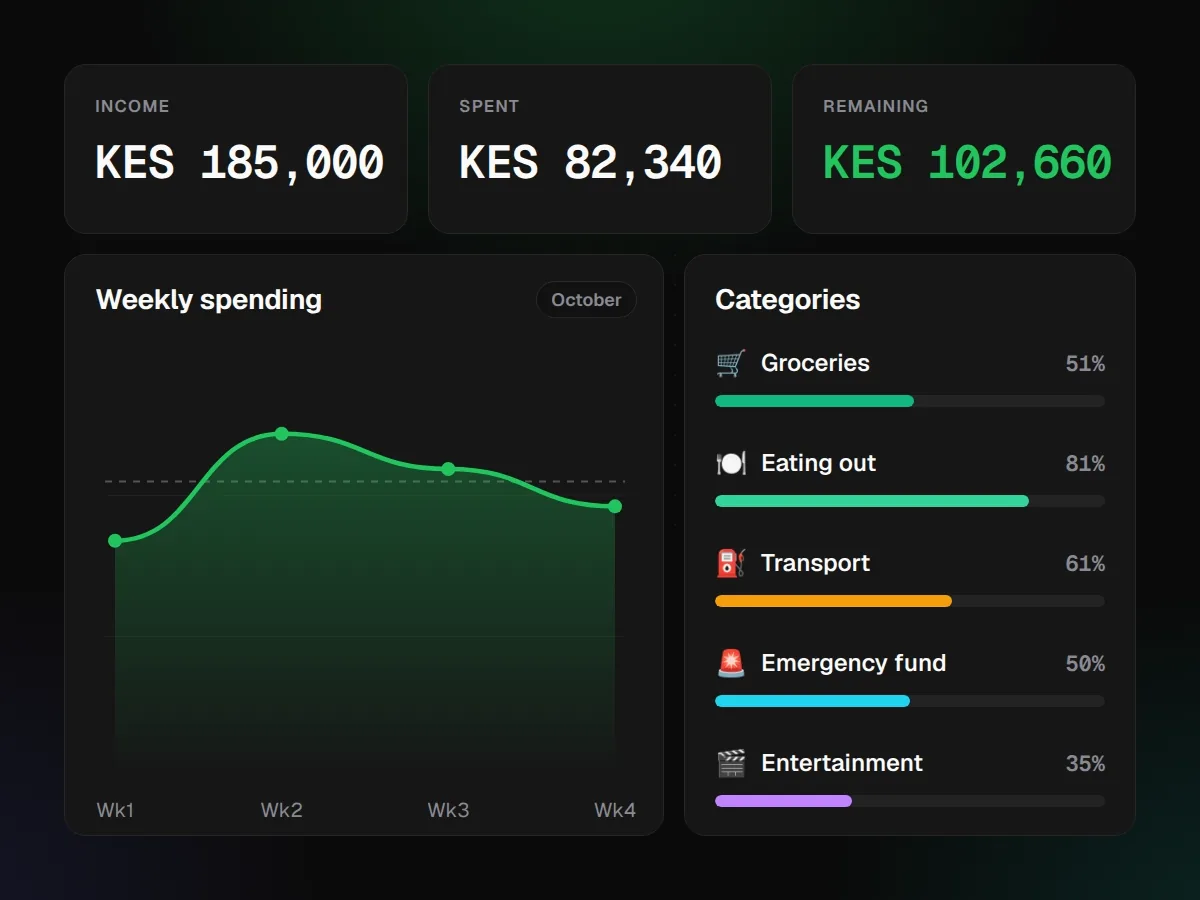The width and height of the screenshot is (1200, 900).
Task: Click the 81% Eating out percentage
Action: pyautogui.click(x=1085, y=464)
